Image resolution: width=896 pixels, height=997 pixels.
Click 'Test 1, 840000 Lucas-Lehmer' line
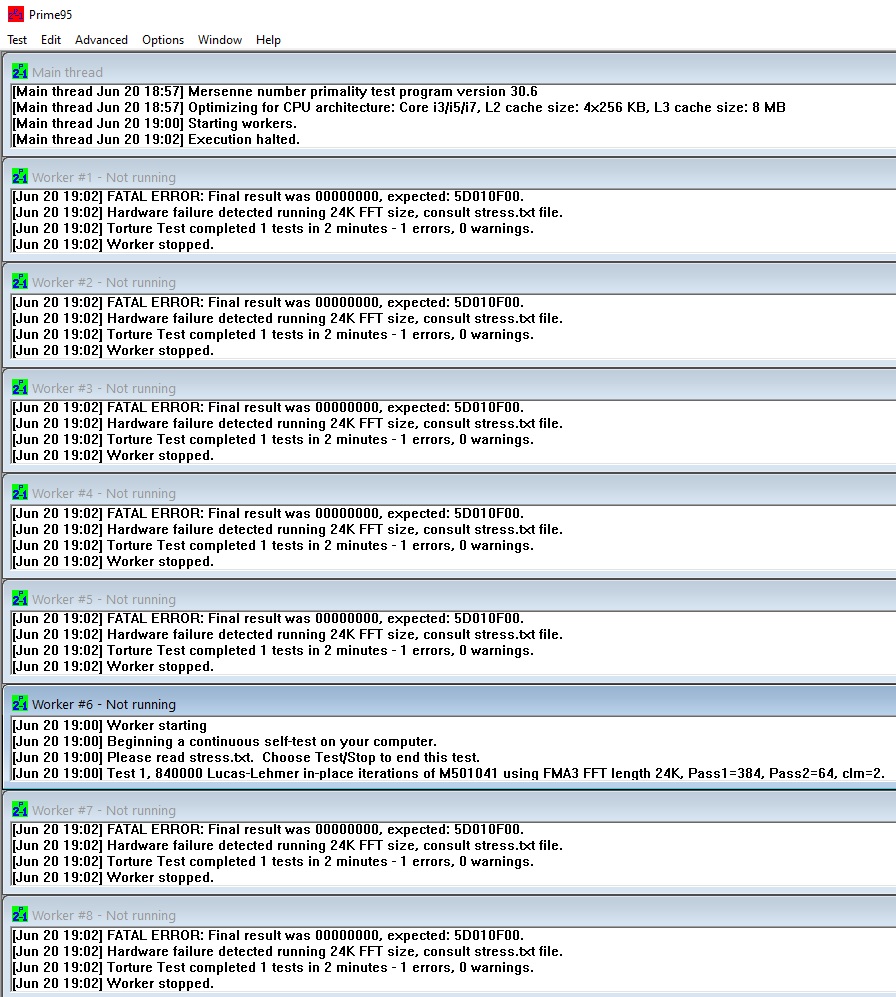point(448,773)
